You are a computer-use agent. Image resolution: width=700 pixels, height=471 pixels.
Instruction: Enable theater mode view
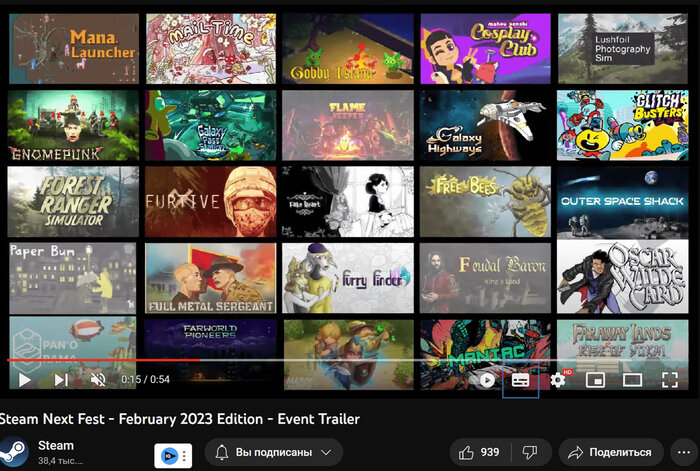coord(633,380)
